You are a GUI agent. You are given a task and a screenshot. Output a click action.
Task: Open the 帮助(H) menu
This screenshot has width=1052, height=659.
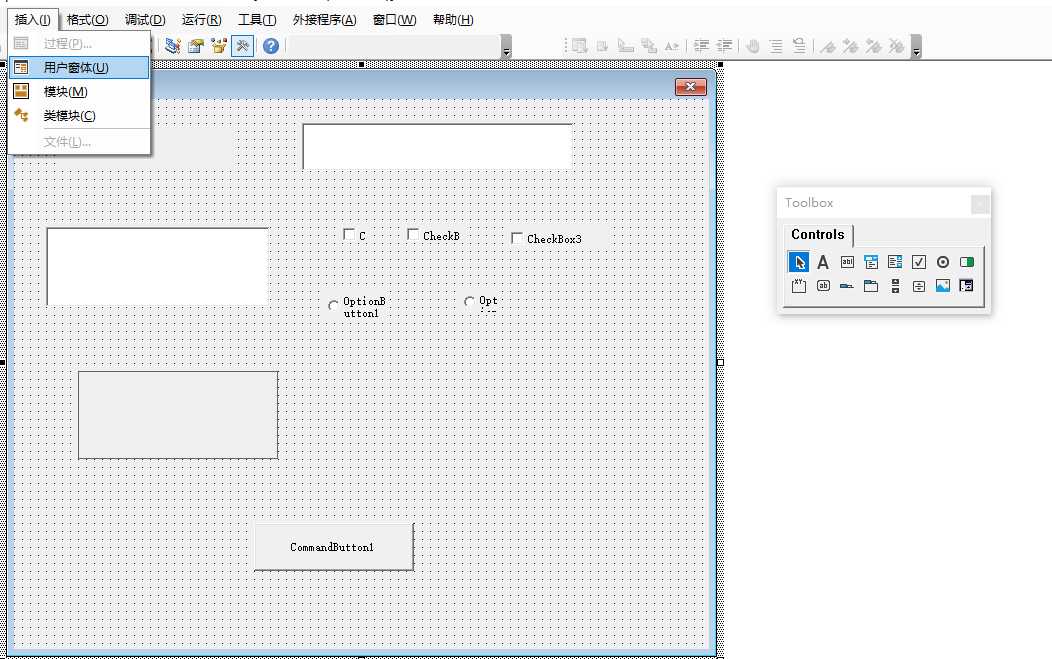tap(453, 19)
